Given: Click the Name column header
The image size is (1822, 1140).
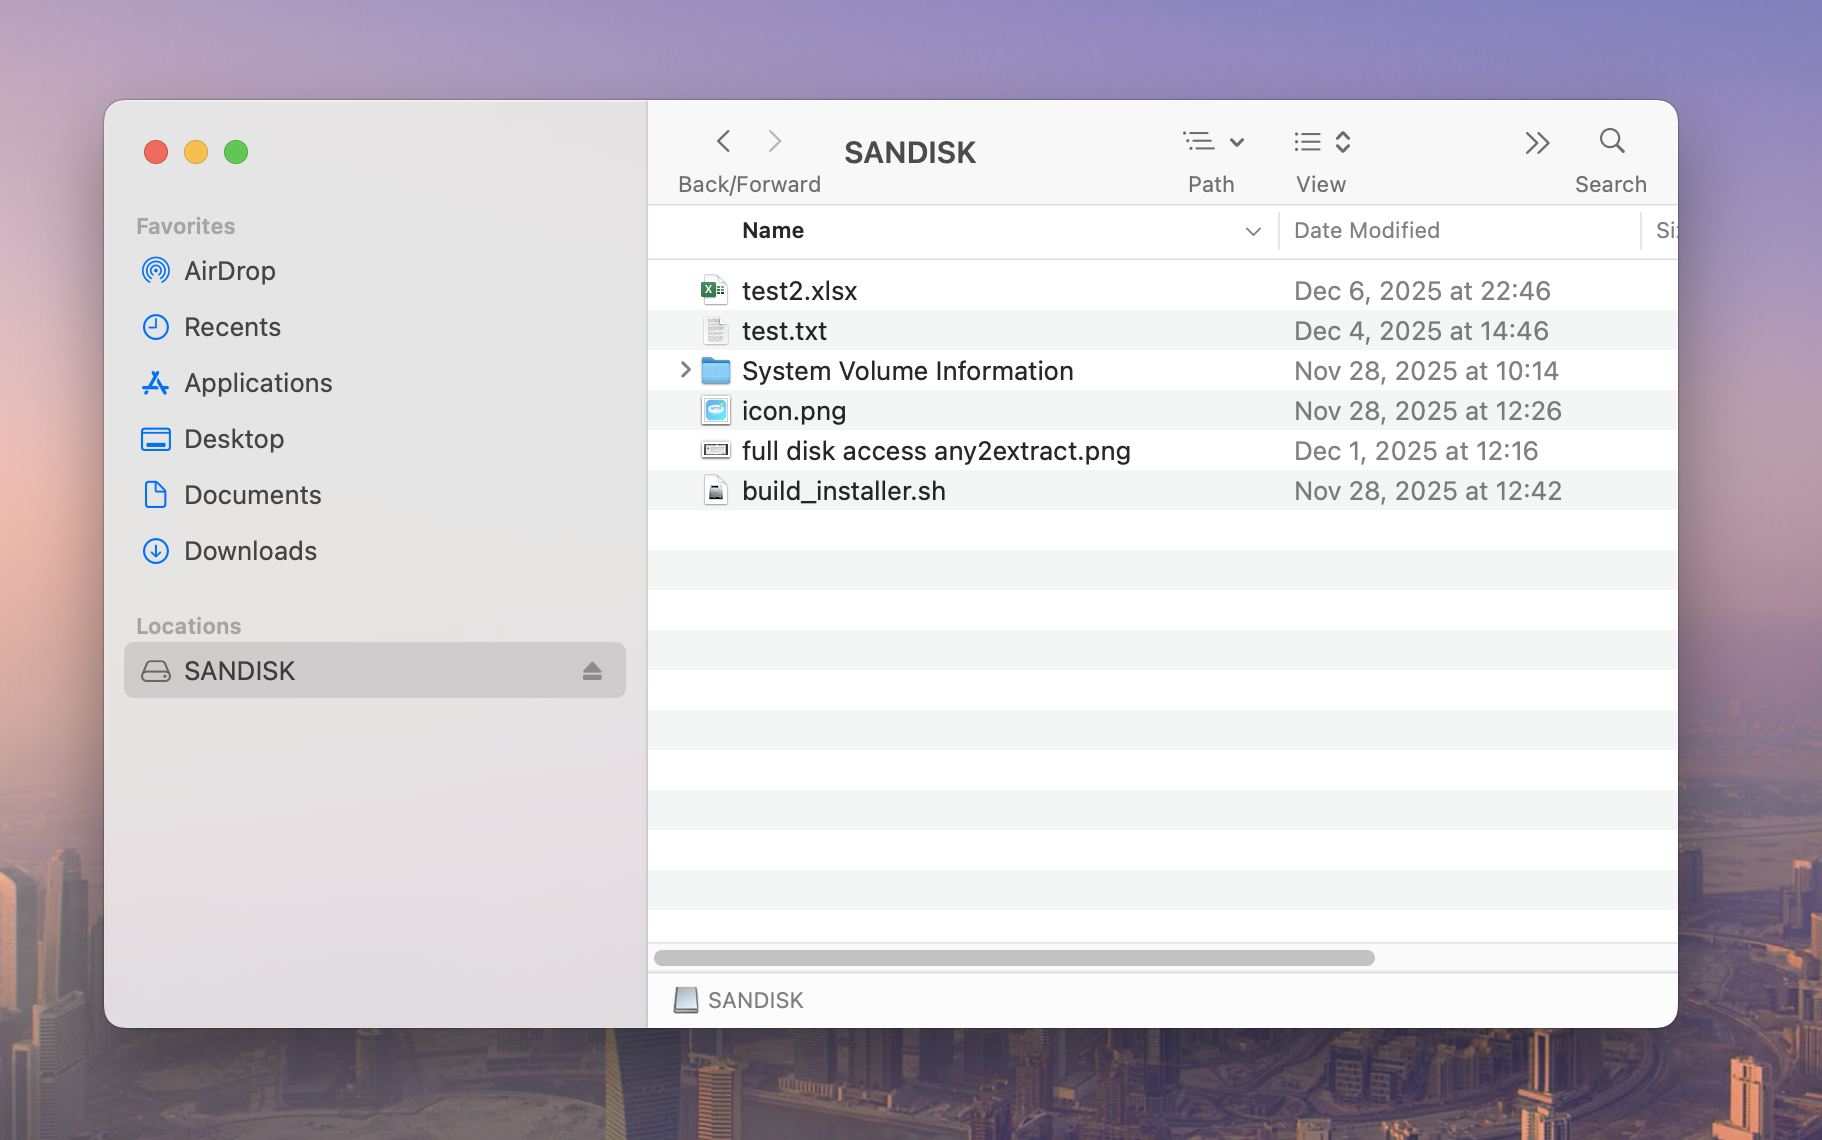Looking at the screenshot, I should (x=772, y=230).
